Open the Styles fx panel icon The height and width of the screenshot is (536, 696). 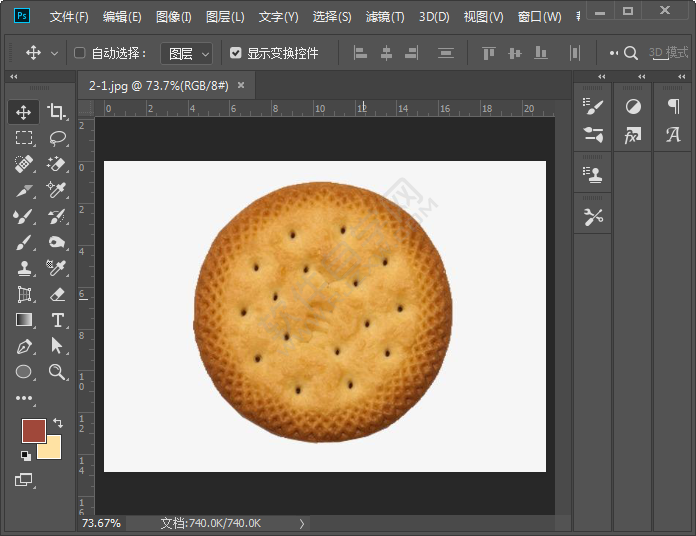tap(633, 135)
